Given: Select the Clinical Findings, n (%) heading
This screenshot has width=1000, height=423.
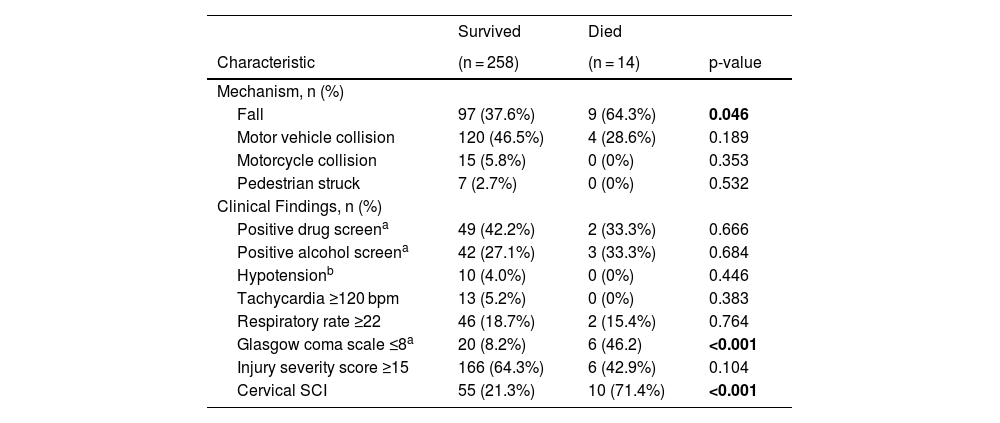Looking at the screenshot, I should 299,207.
